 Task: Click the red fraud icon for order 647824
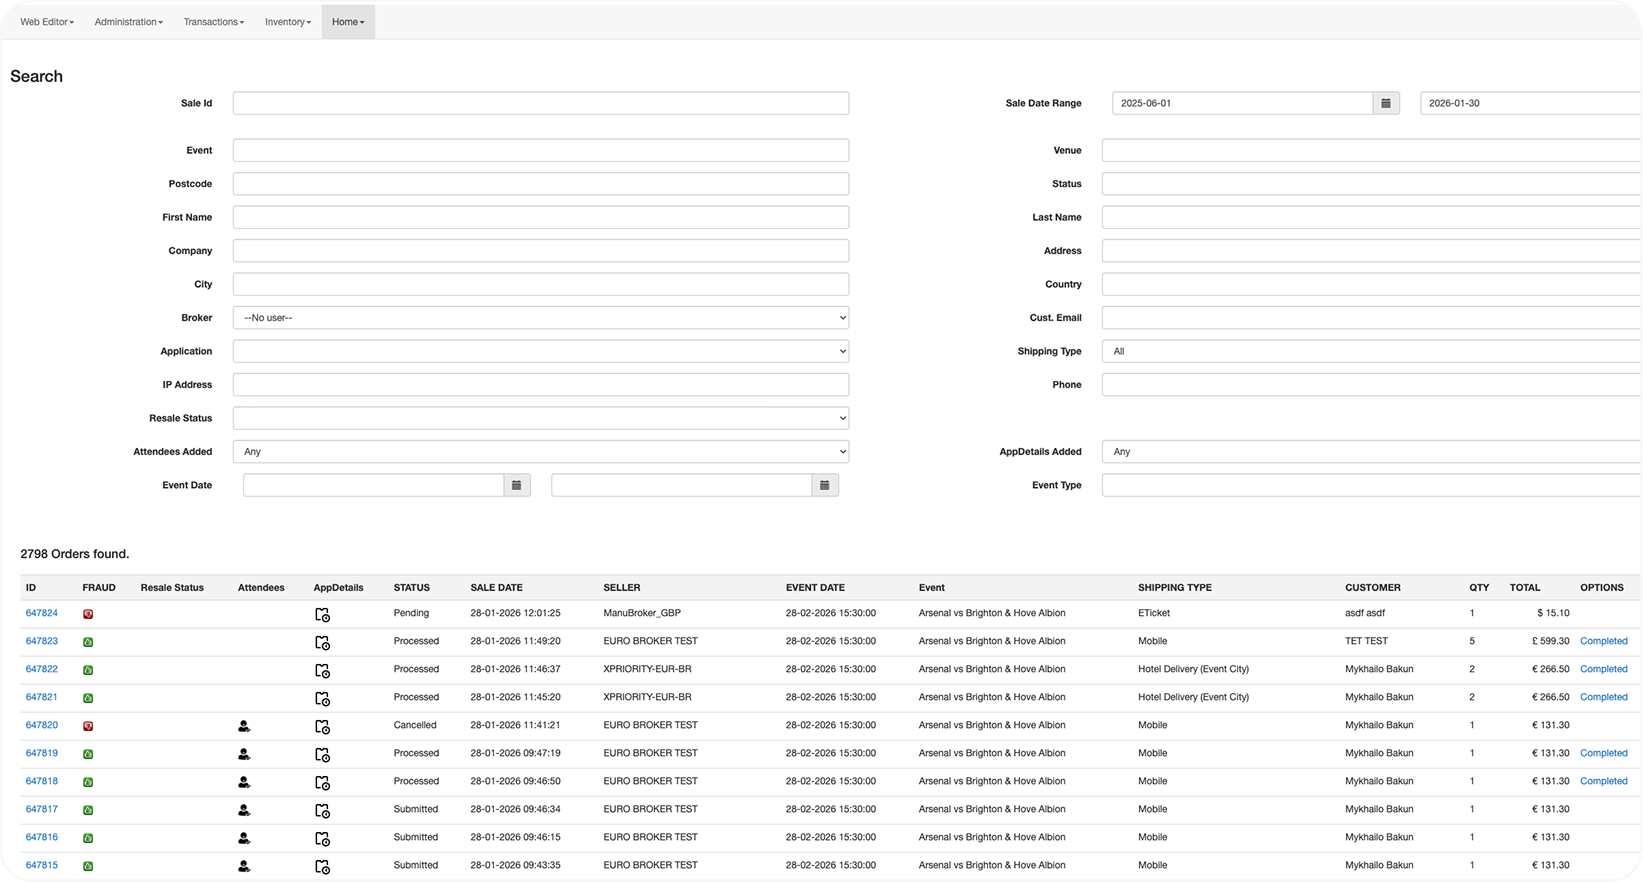[88, 614]
